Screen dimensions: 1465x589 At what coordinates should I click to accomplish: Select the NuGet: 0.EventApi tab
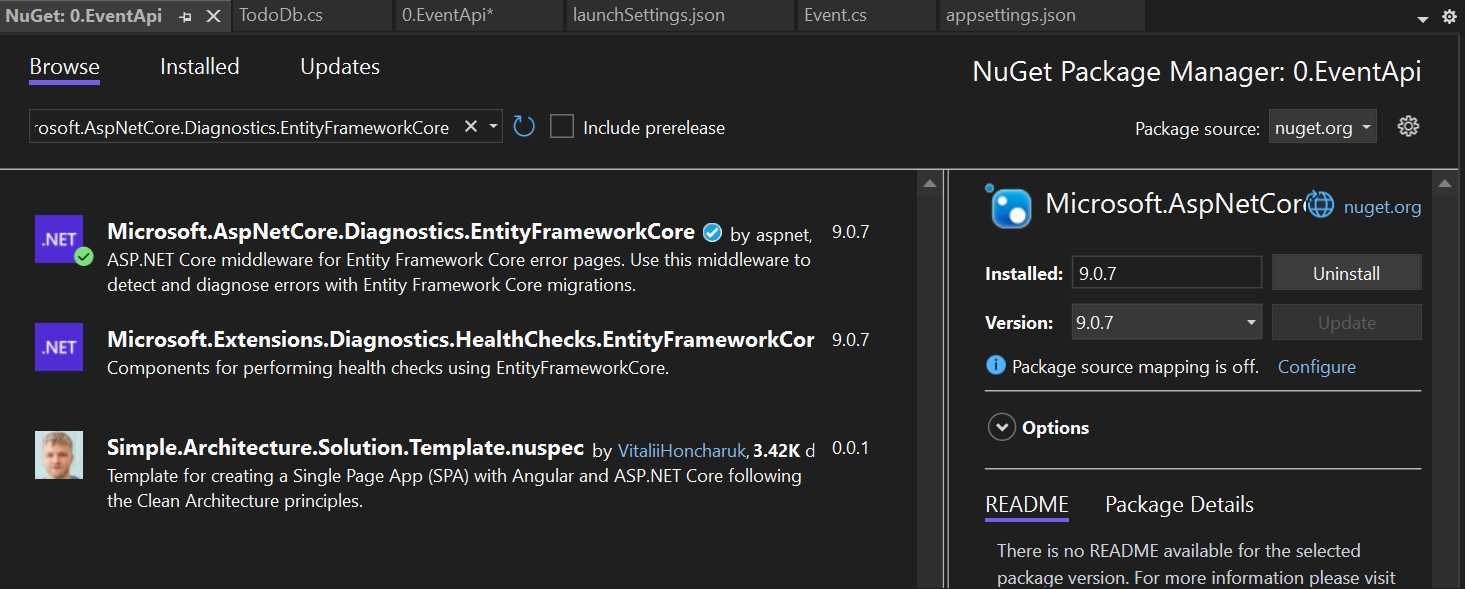click(x=84, y=16)
